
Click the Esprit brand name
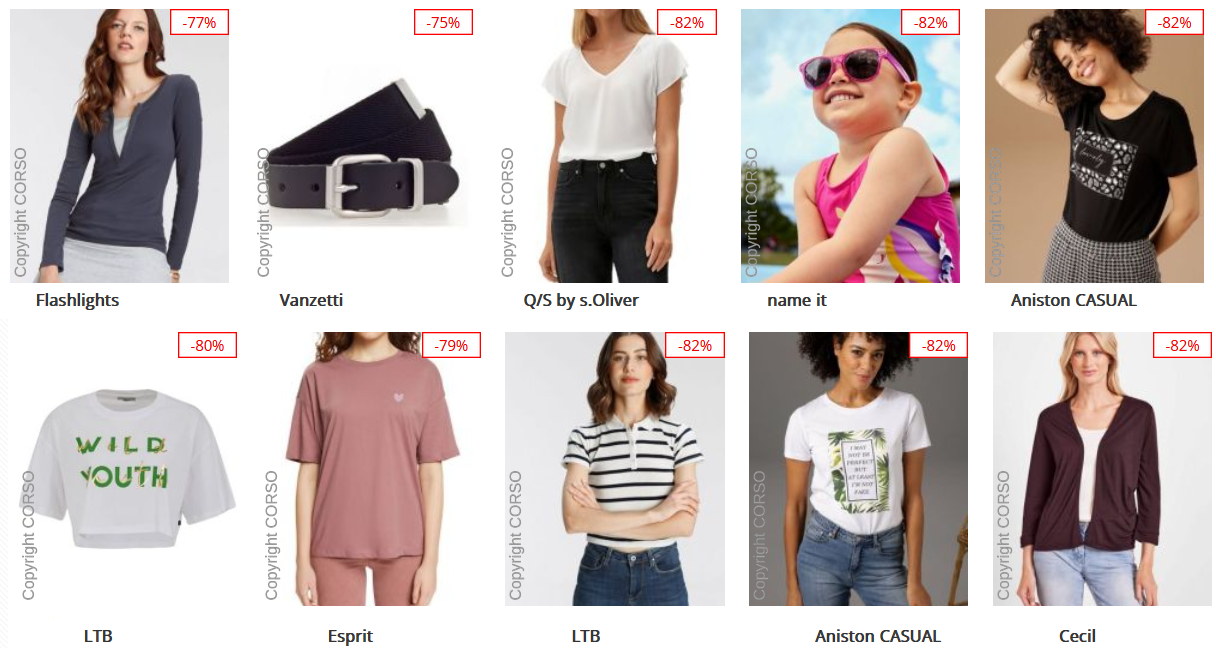click(x=350, y=636)
